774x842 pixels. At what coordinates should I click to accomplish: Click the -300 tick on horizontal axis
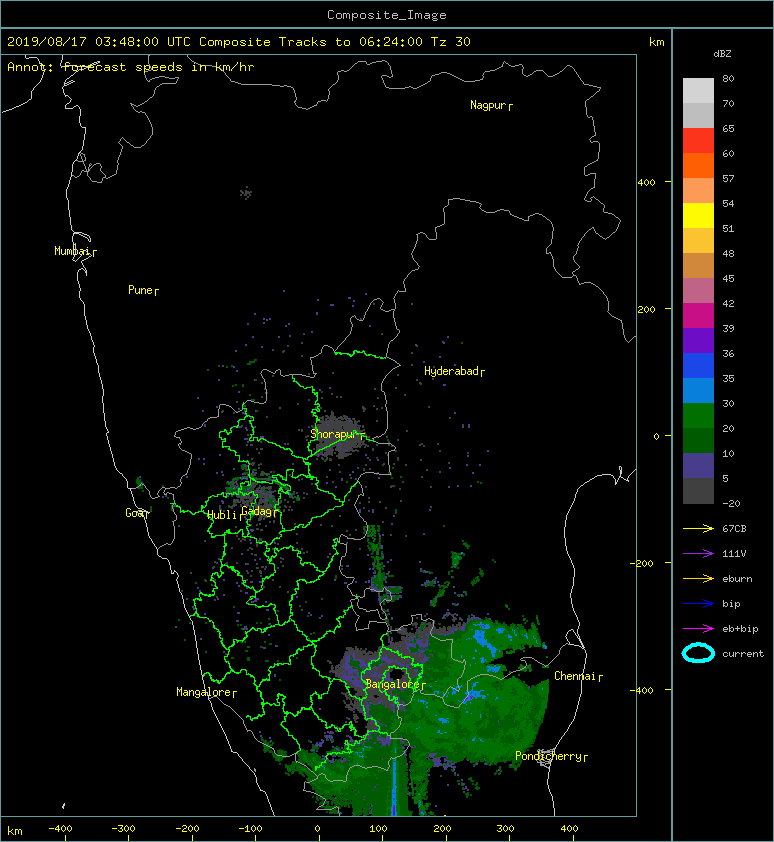(123, 829)
